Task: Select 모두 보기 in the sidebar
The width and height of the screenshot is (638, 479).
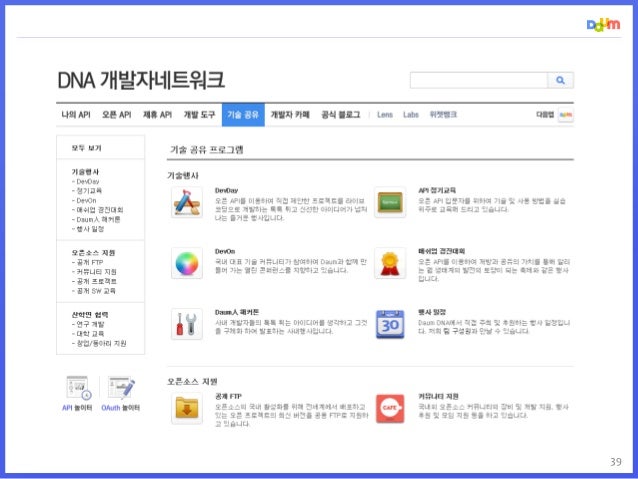Action: point(87,148)
